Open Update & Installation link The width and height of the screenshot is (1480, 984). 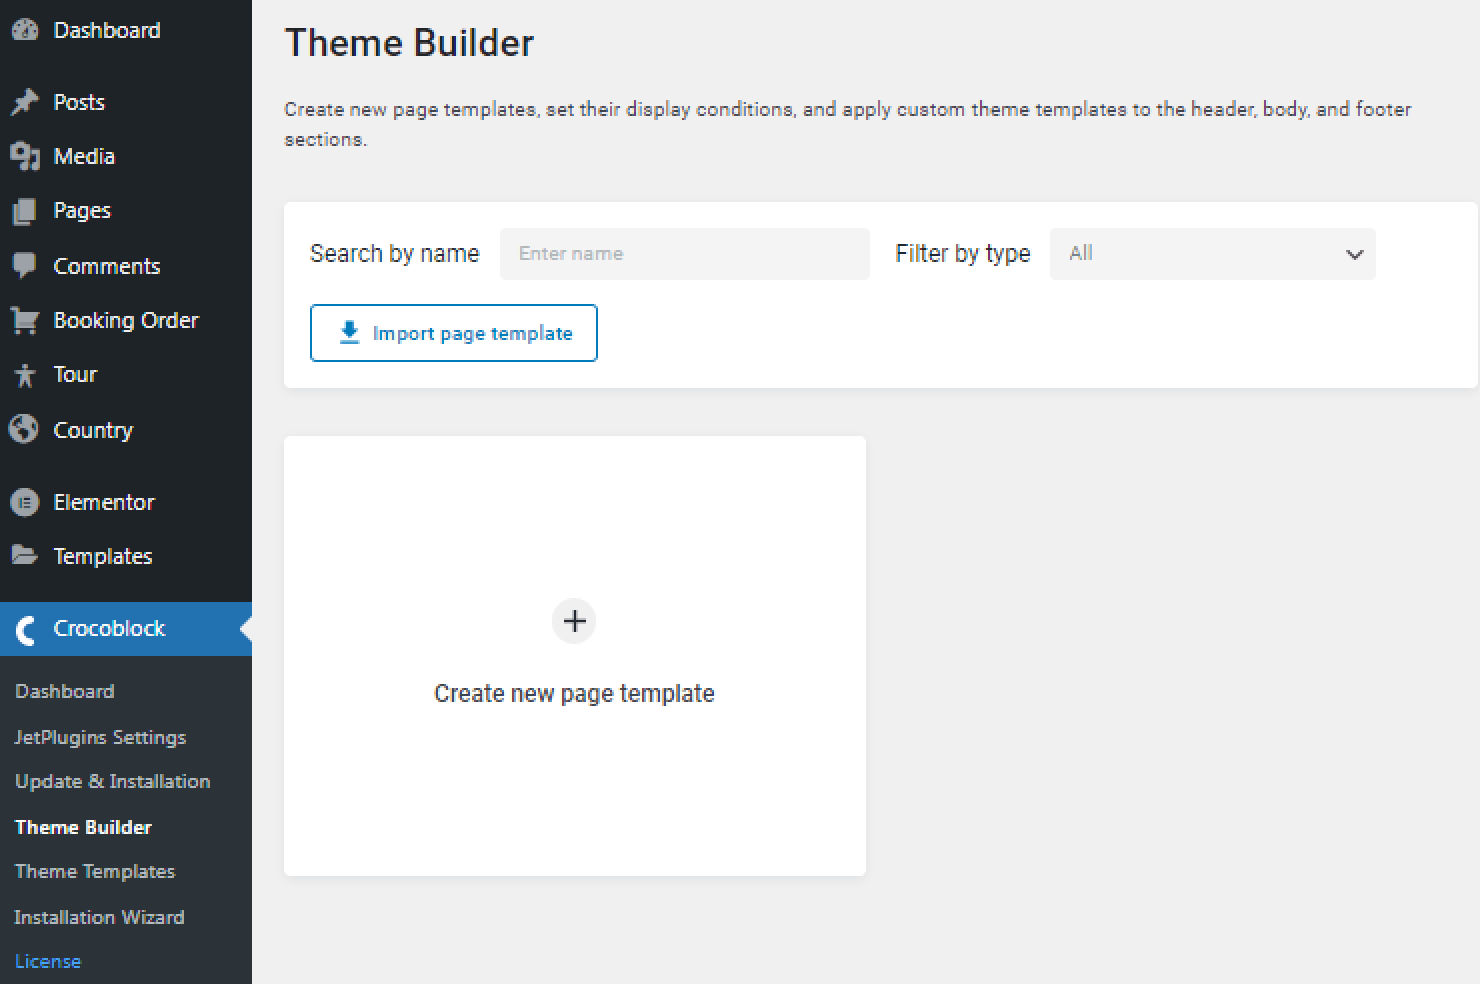coord(113,781)
